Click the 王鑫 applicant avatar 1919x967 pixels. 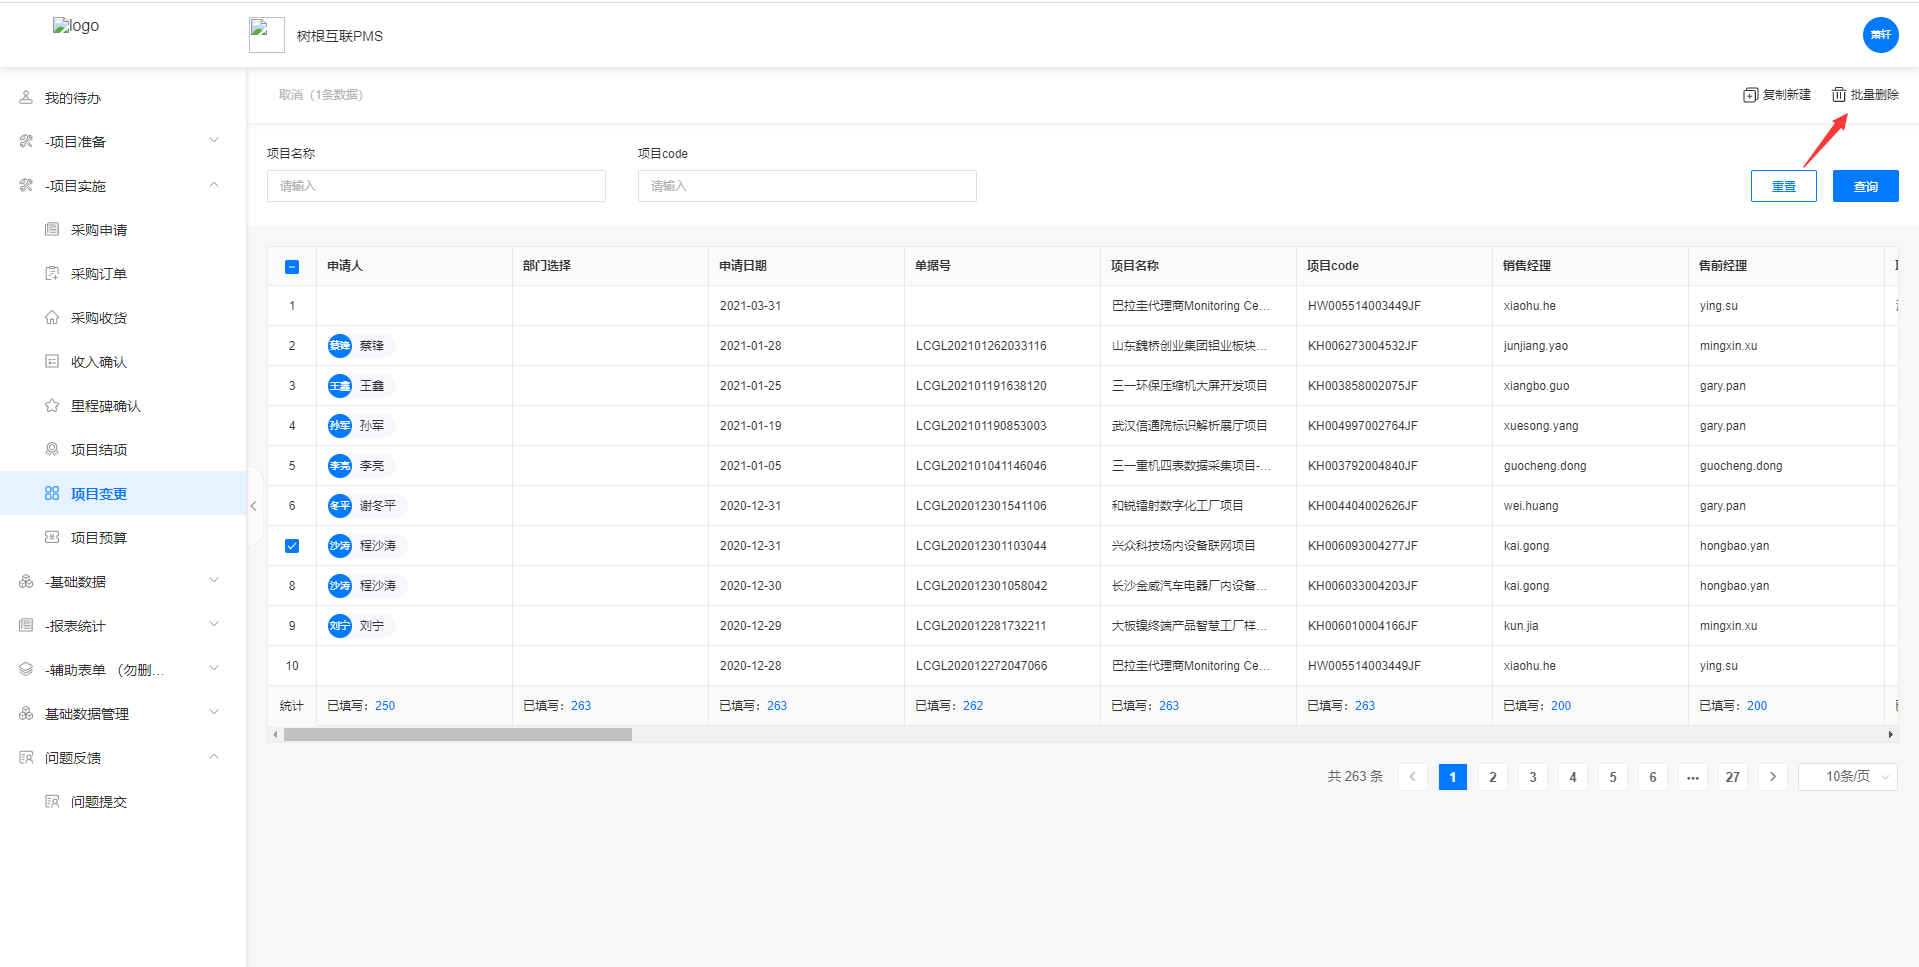pyautogui.click(x=340, y=386)
